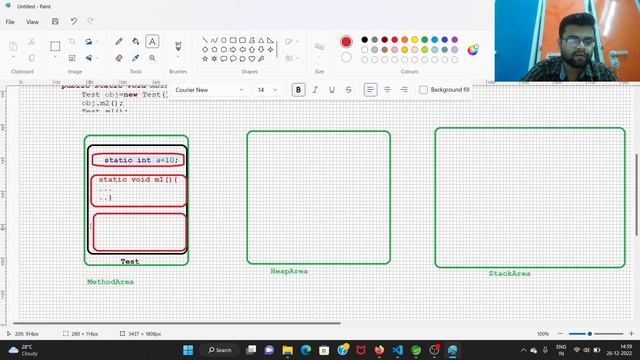Toggle Italic formatting
The image size is (640, 360).
tap(315, 90)
